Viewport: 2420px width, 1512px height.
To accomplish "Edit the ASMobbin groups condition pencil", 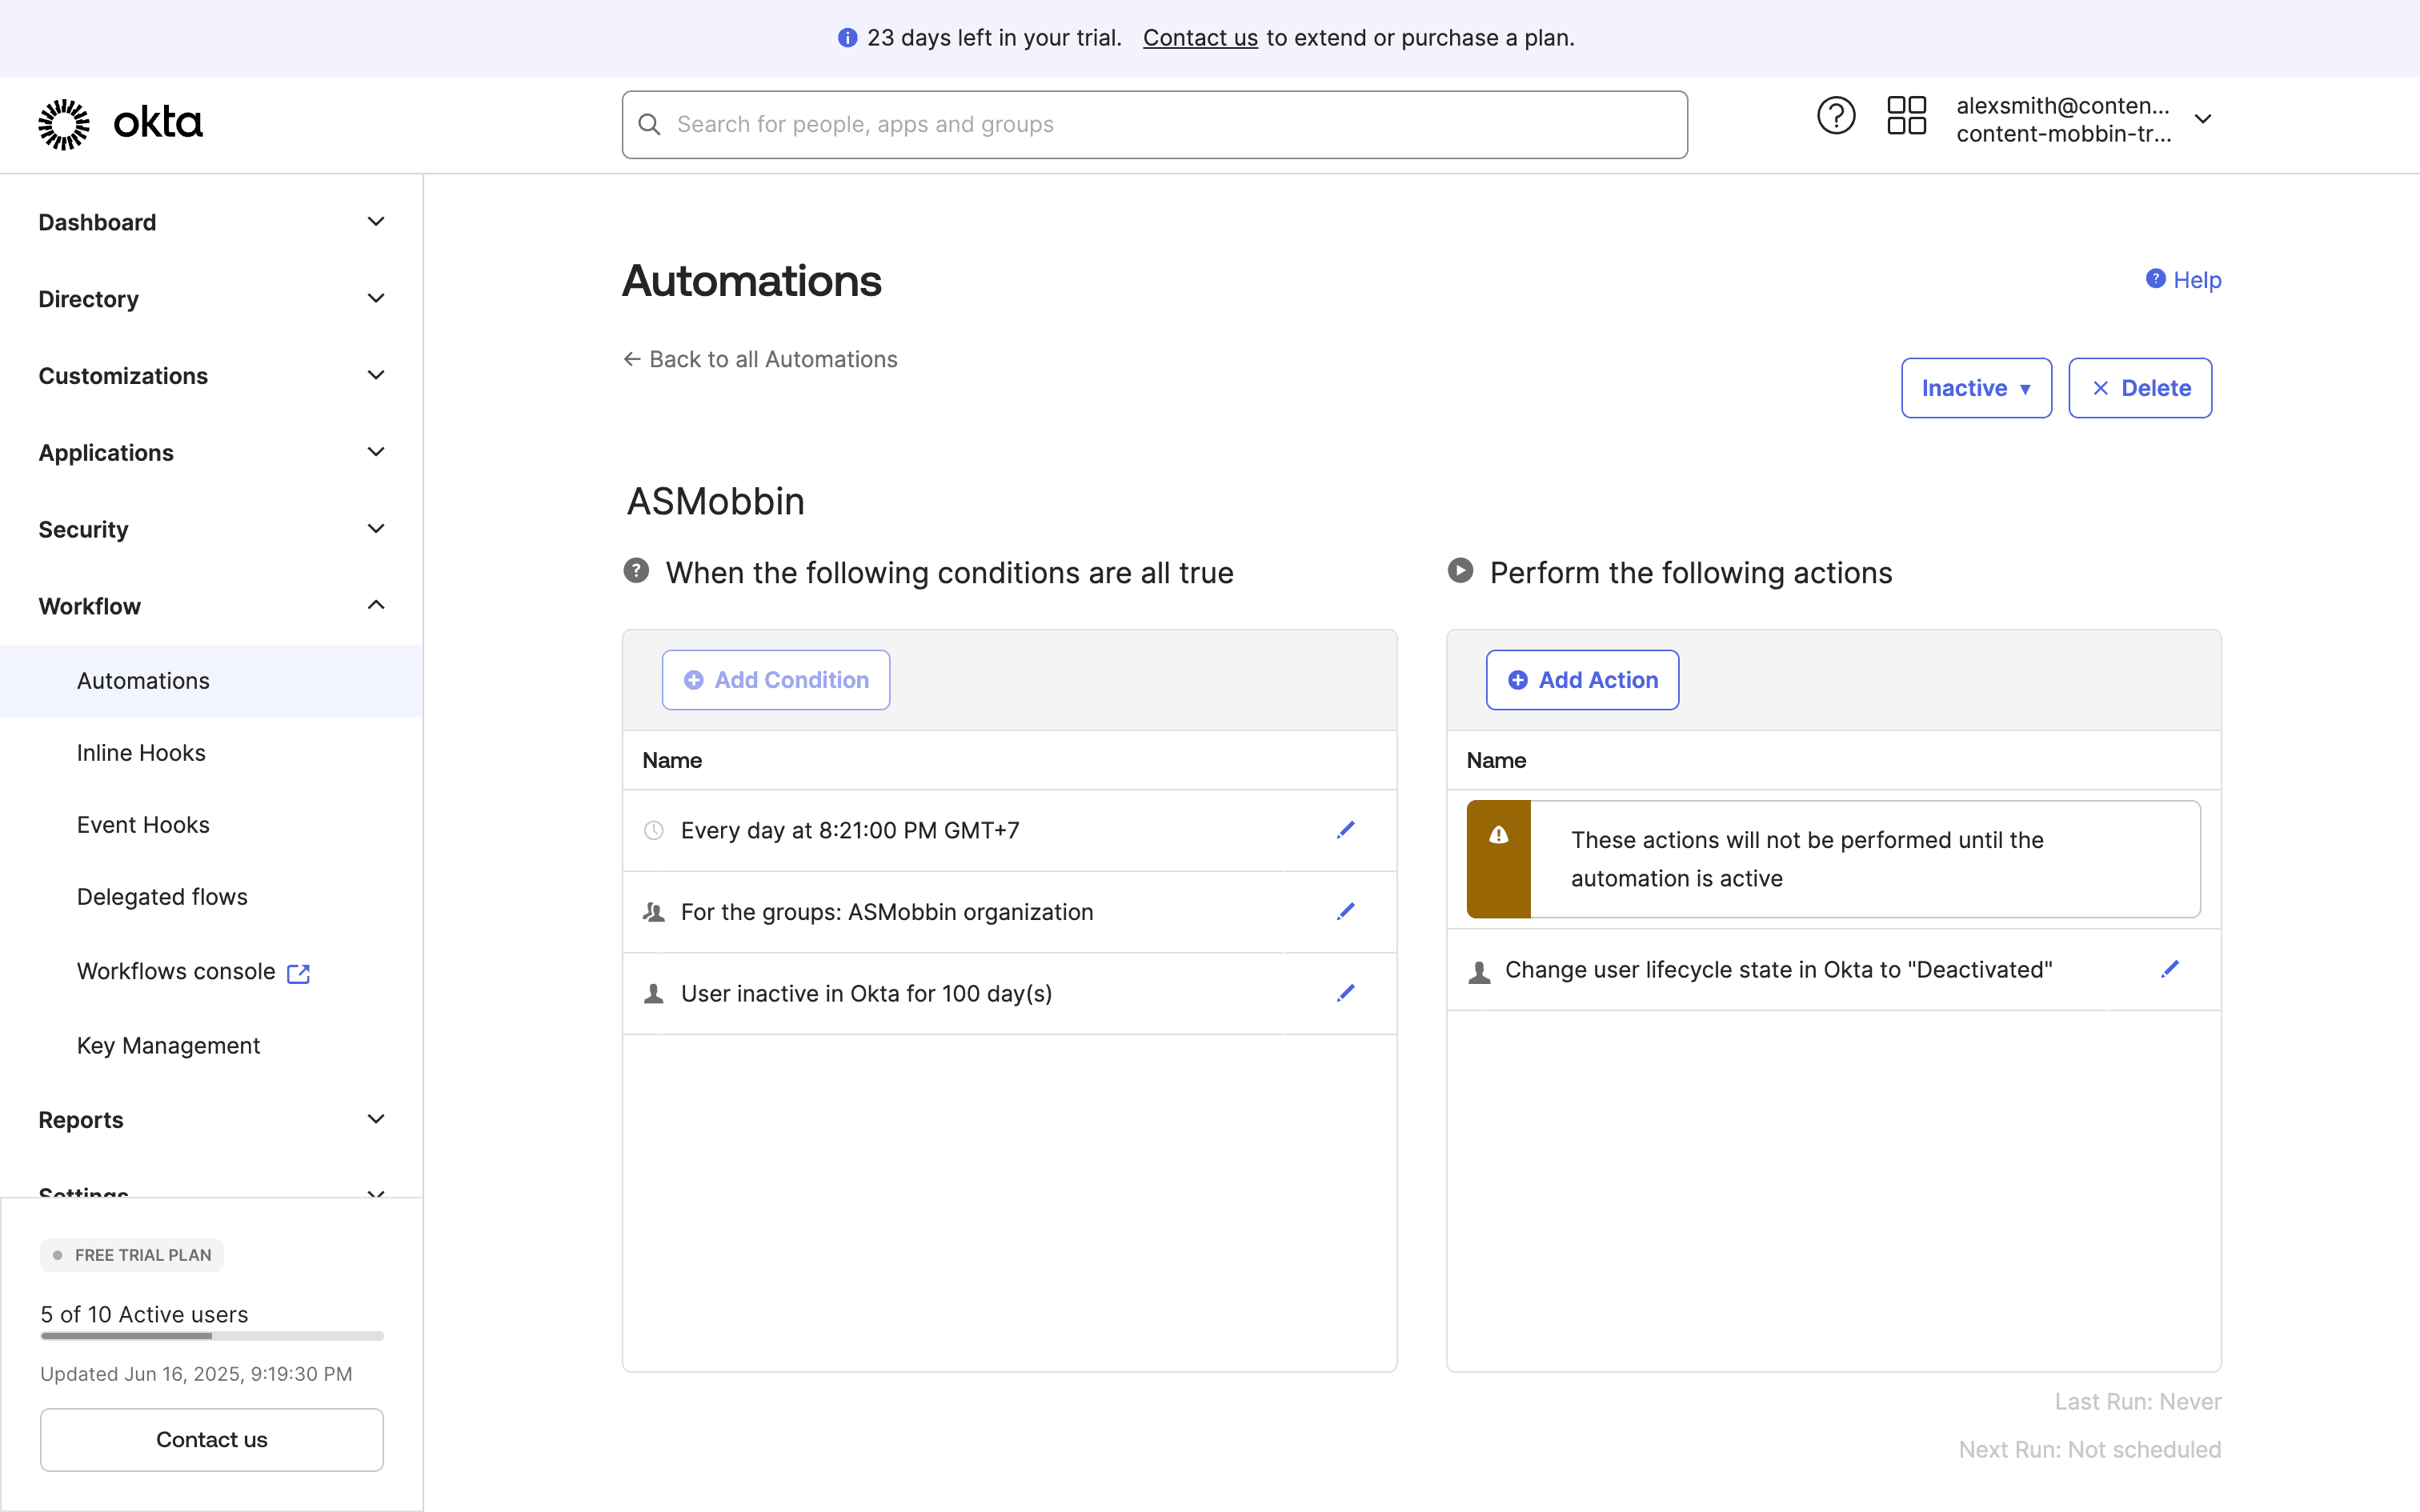I will pos(1345,911).
